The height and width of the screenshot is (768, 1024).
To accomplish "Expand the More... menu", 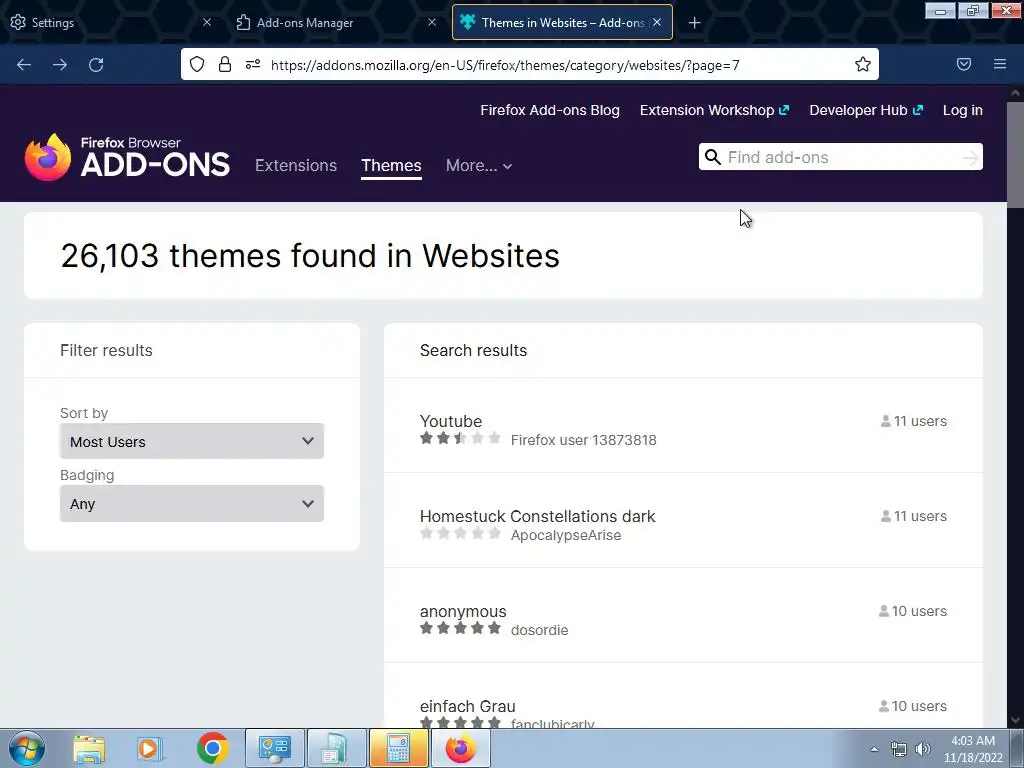I will [479, 165].
